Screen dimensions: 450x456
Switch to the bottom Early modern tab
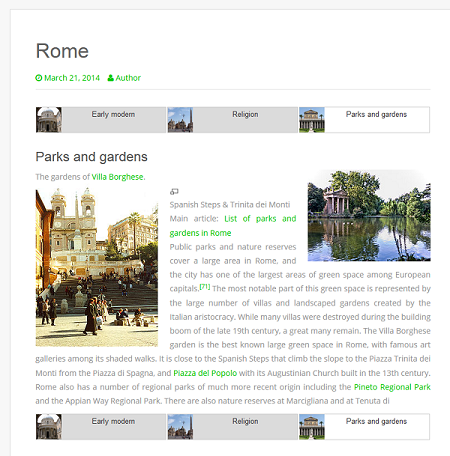[101, 427]
